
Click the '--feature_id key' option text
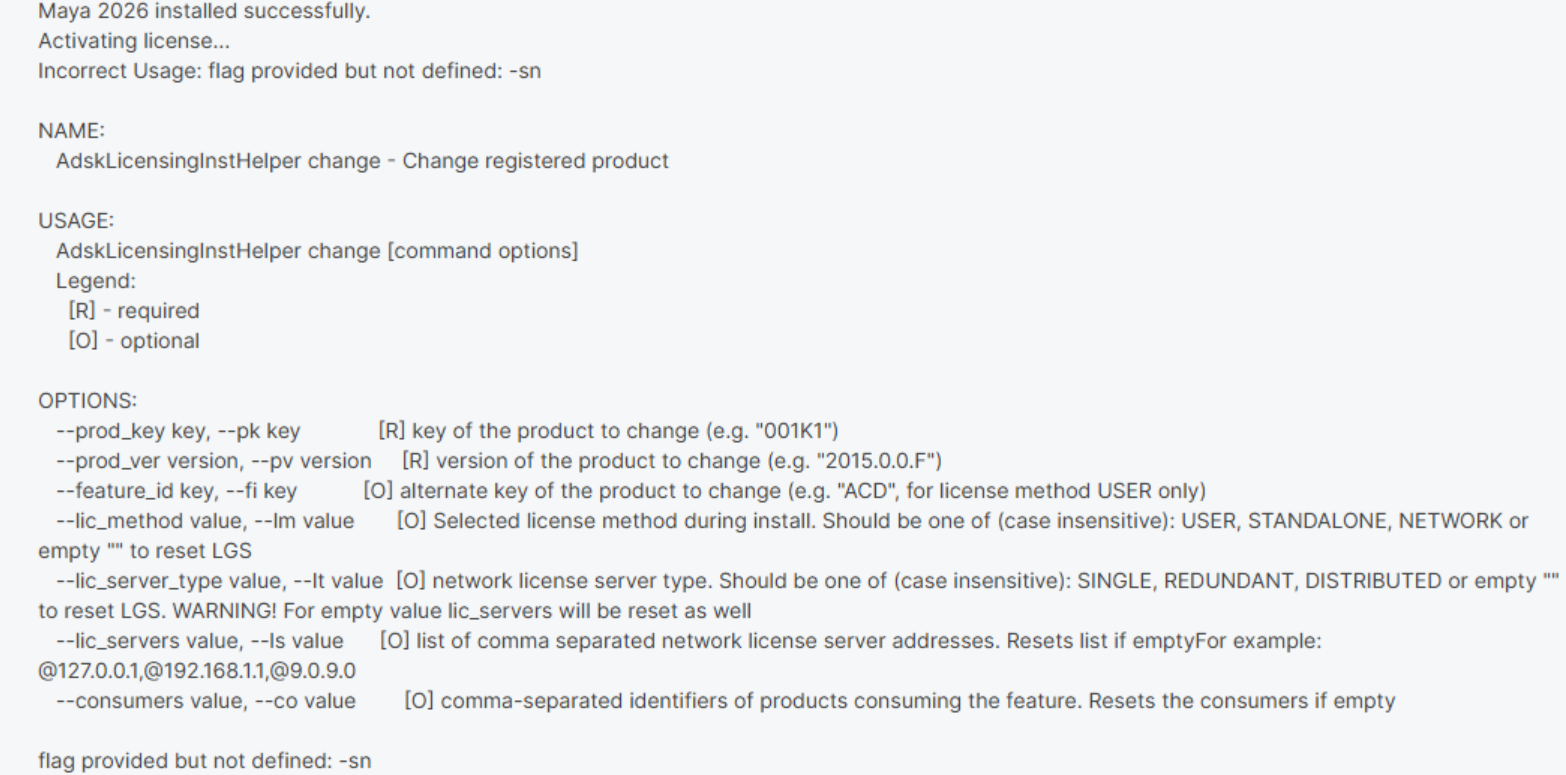[x=121, y=492]
